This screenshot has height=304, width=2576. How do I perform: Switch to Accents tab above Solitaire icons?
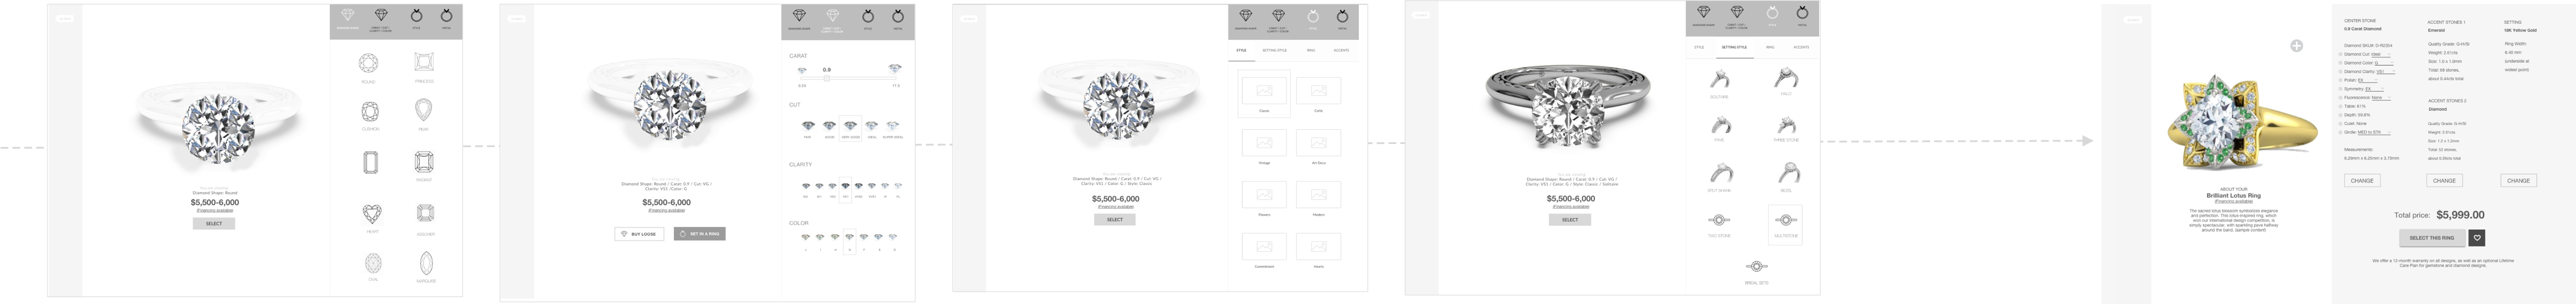1800,47
